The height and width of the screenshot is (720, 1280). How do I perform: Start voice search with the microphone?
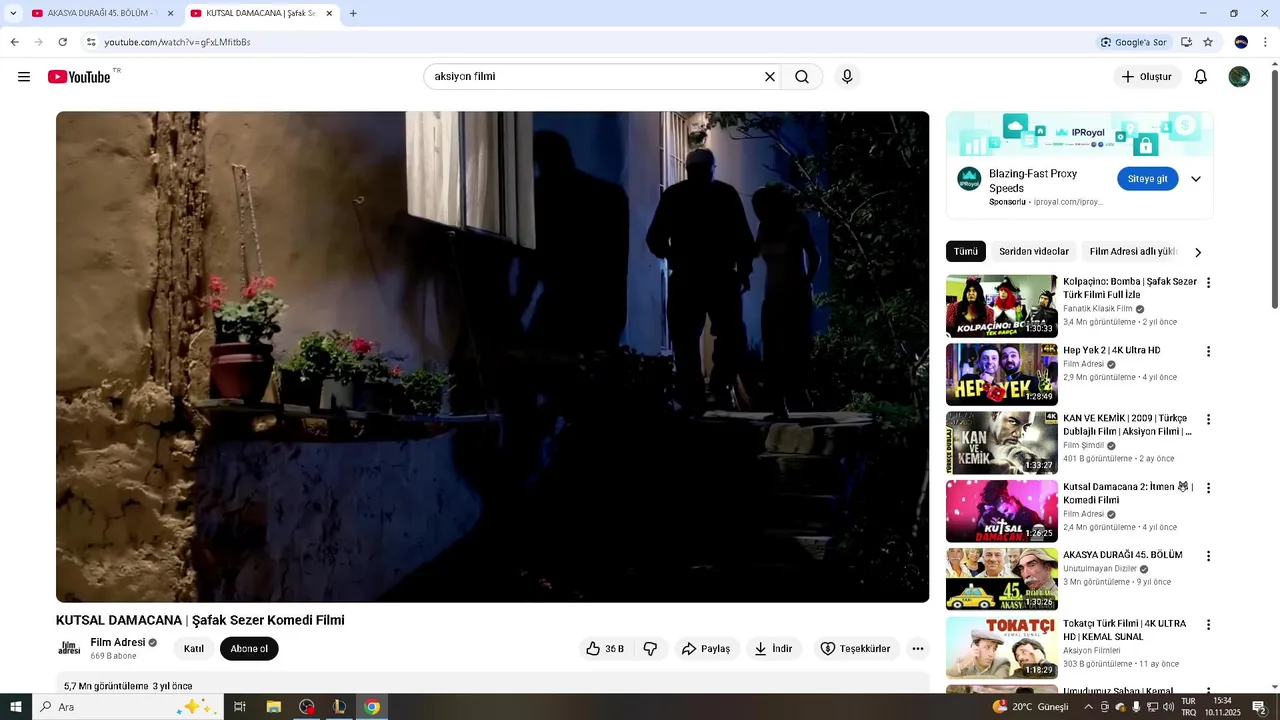tap(847, 77)
